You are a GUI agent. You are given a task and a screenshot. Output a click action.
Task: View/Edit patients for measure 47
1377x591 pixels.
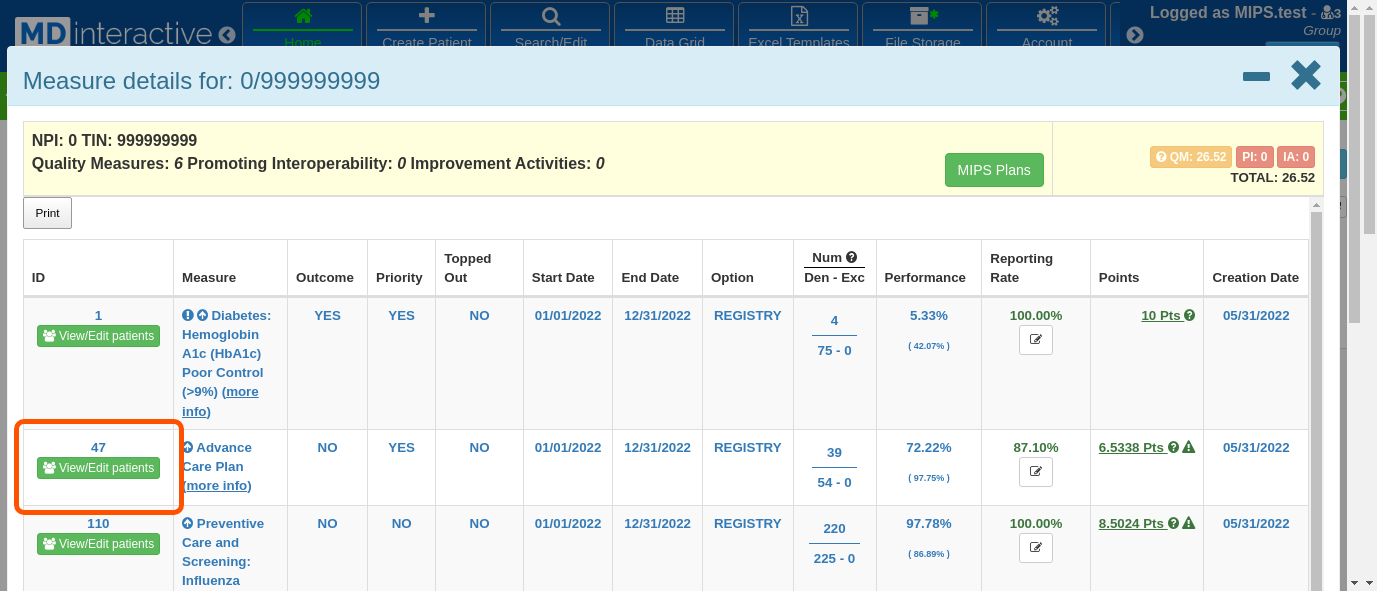pos(98,468)
